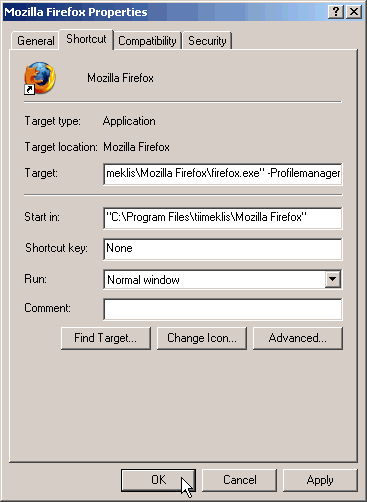Viewport: 367px width, 502px height.
Task: Open Find Target location
Action: (106, 338)
